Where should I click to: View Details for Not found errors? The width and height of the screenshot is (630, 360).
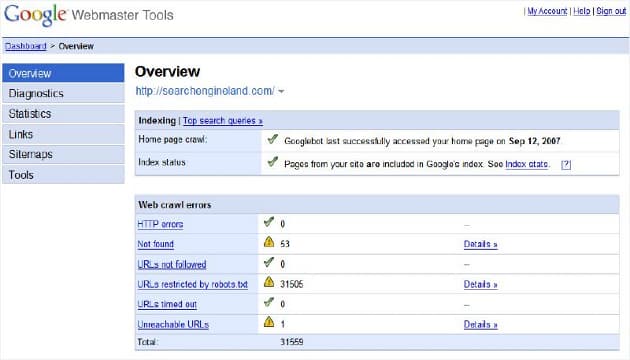[481, 244]
